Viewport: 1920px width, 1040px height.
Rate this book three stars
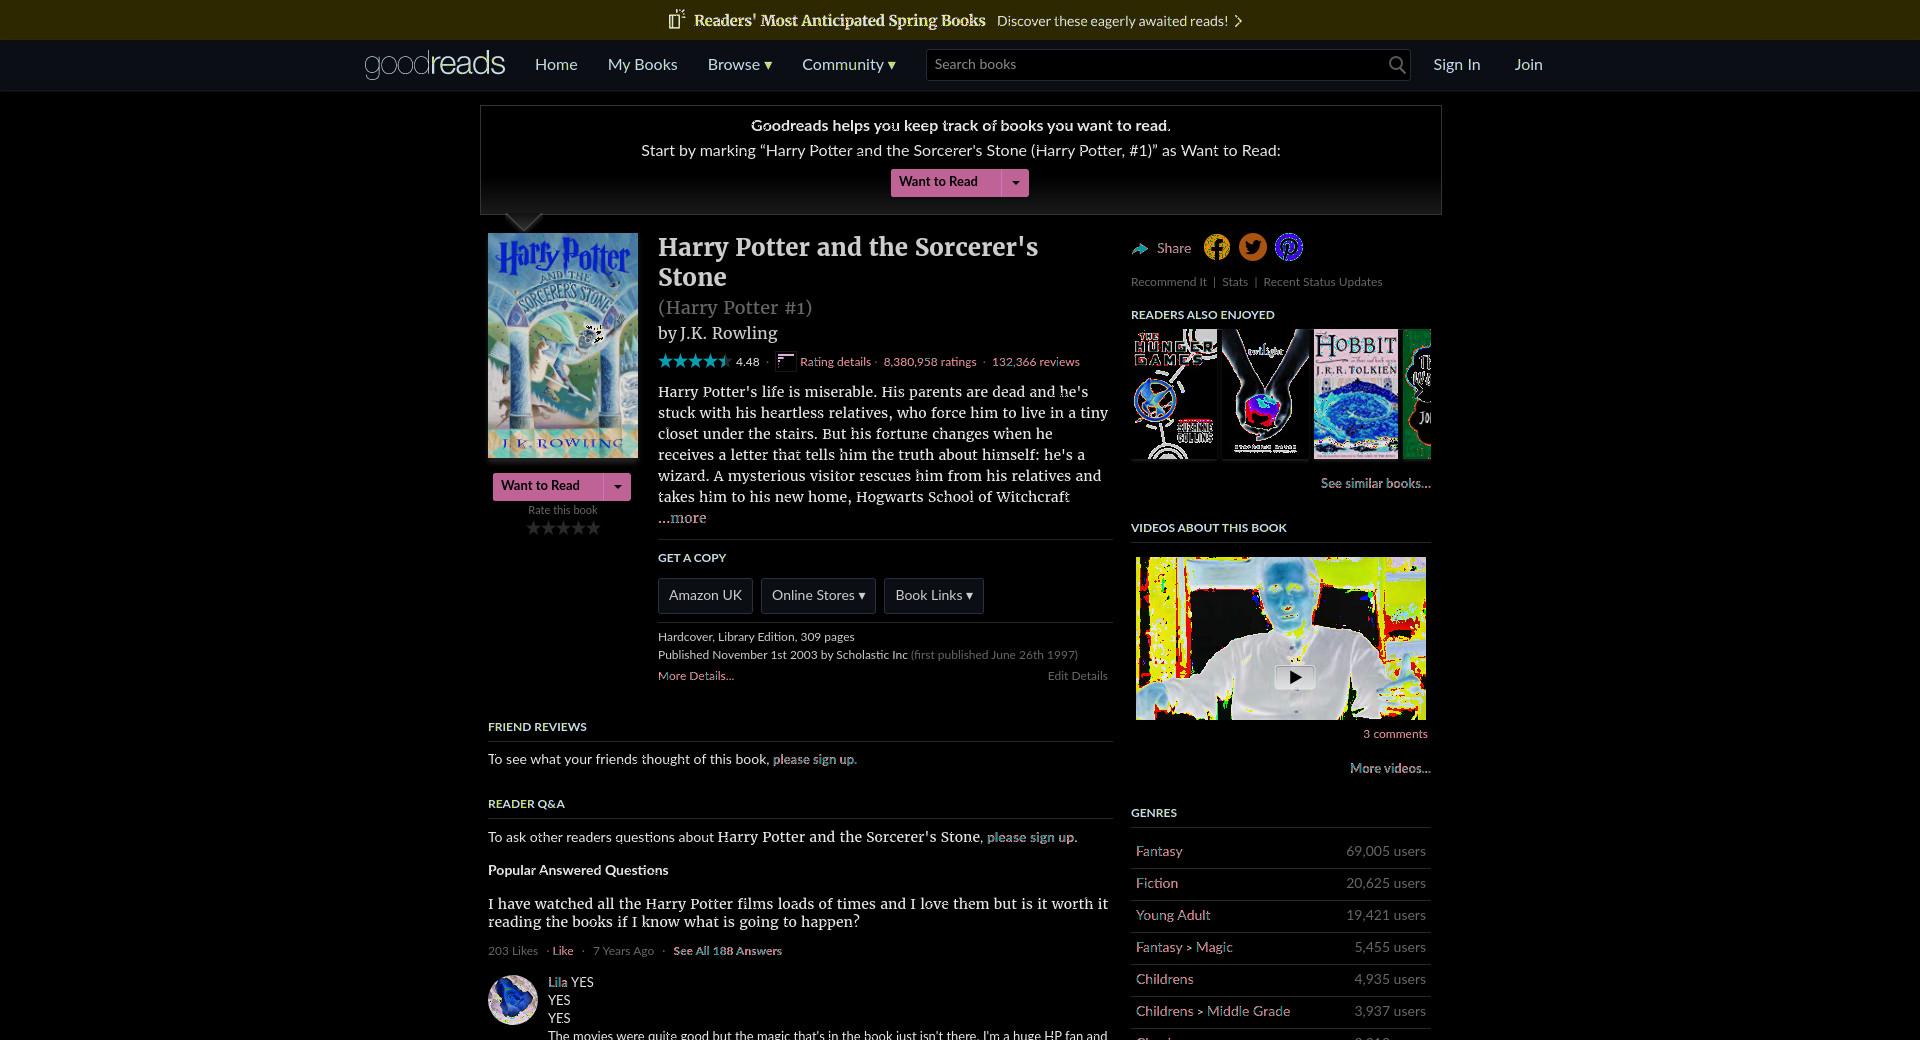pyautogui.click(x=563, y=528)
